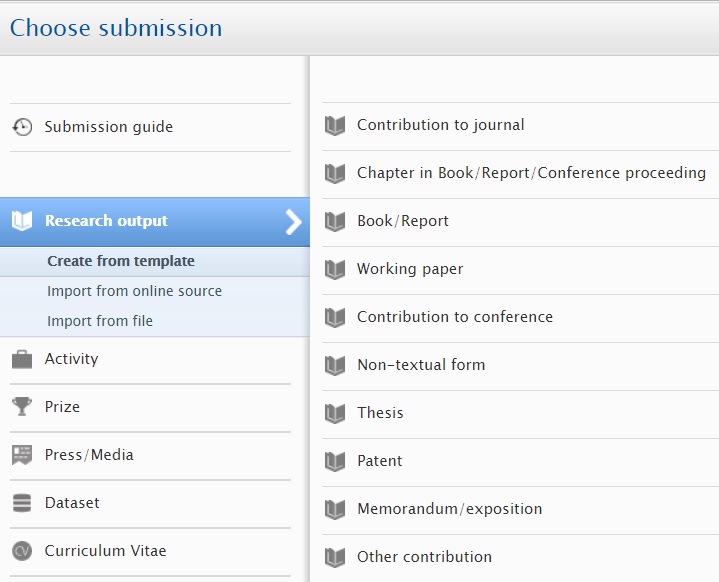Screen dimensions: 719x582
Task: Click the book icon next to Patent
Action: pyautogui.click(x=335, y=461)
